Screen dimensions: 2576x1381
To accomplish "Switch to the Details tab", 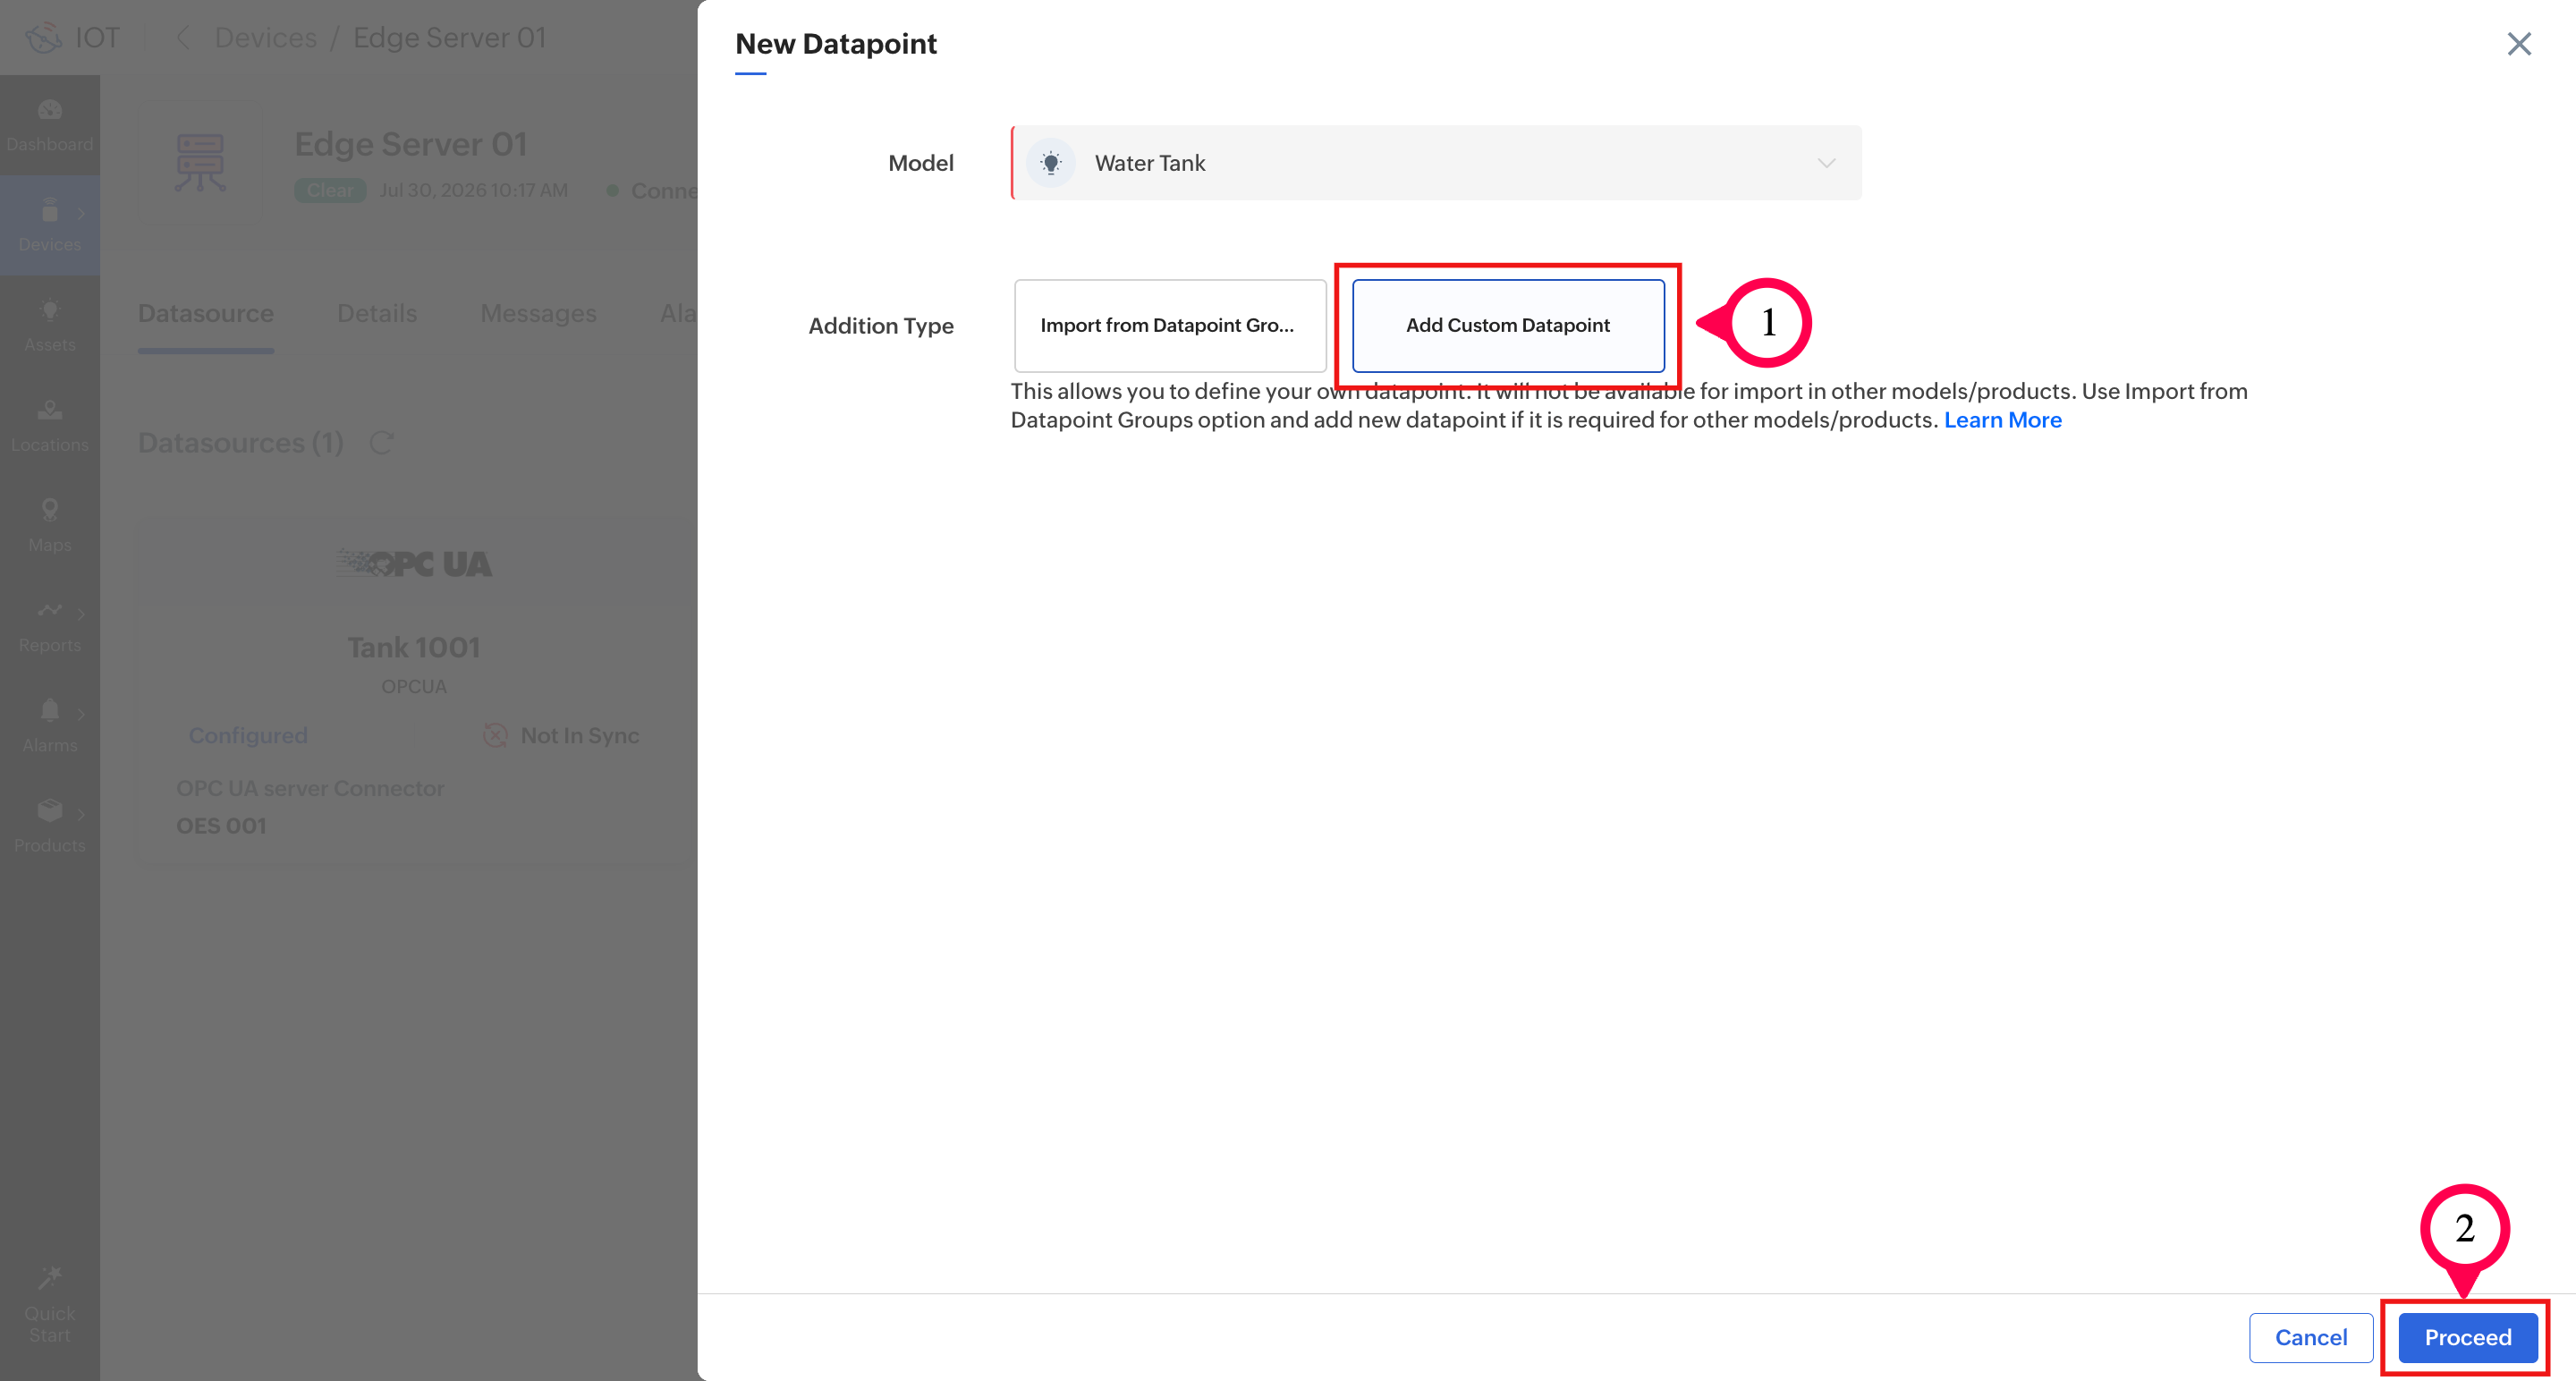I will pyautogui.click(x=376, y=313).
